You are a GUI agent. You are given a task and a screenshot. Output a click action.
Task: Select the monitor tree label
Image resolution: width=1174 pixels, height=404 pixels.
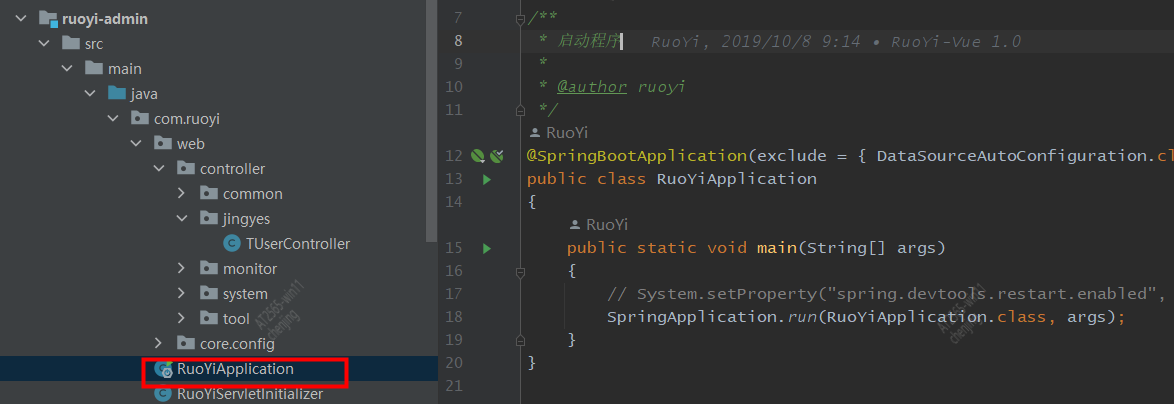(x=250, y=269)
